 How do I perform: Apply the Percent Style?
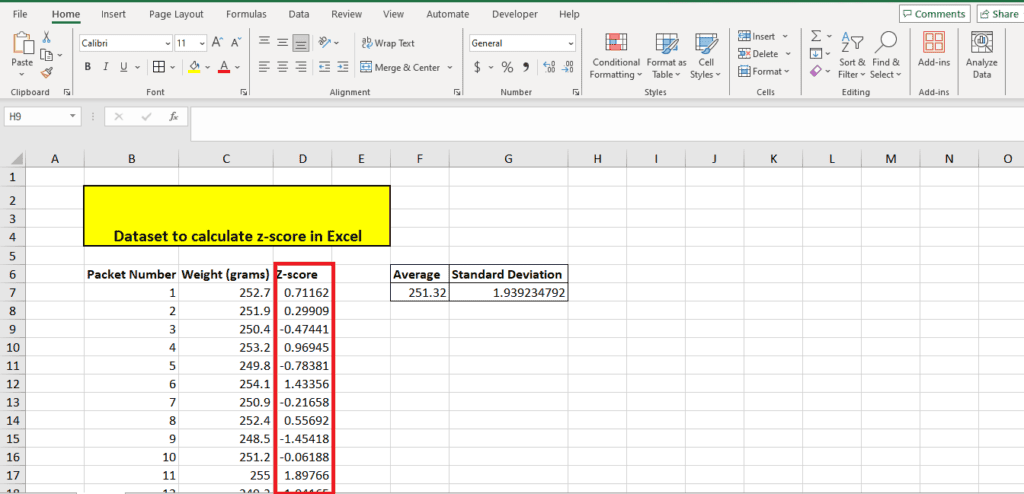click(507, 67)
